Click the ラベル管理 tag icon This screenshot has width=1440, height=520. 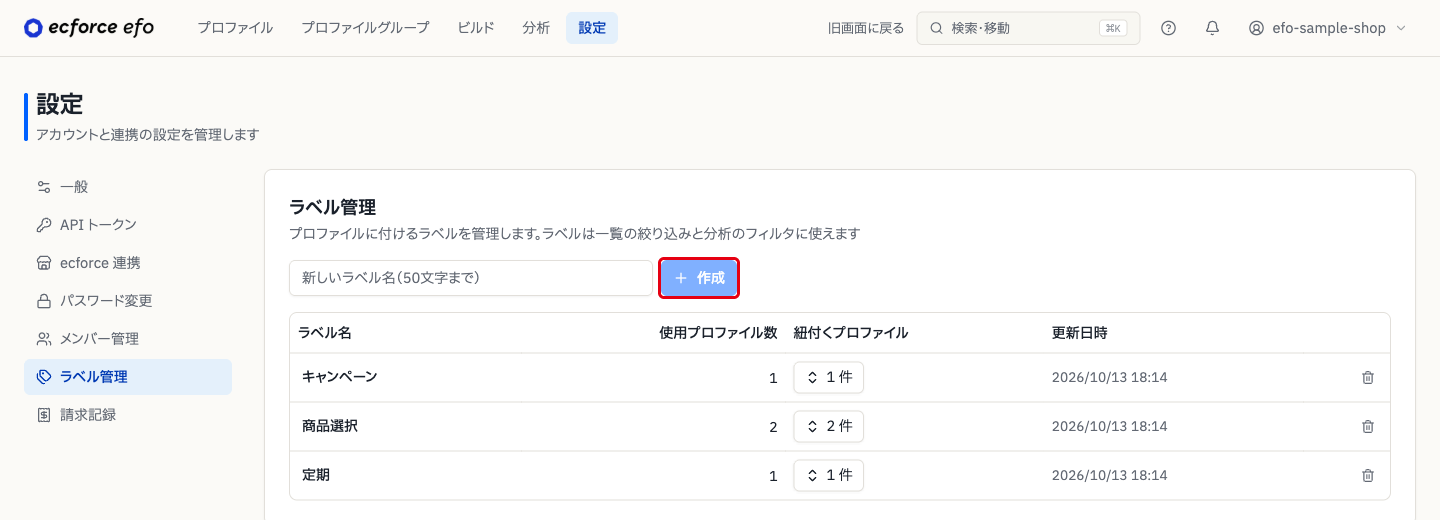(43, 377)
